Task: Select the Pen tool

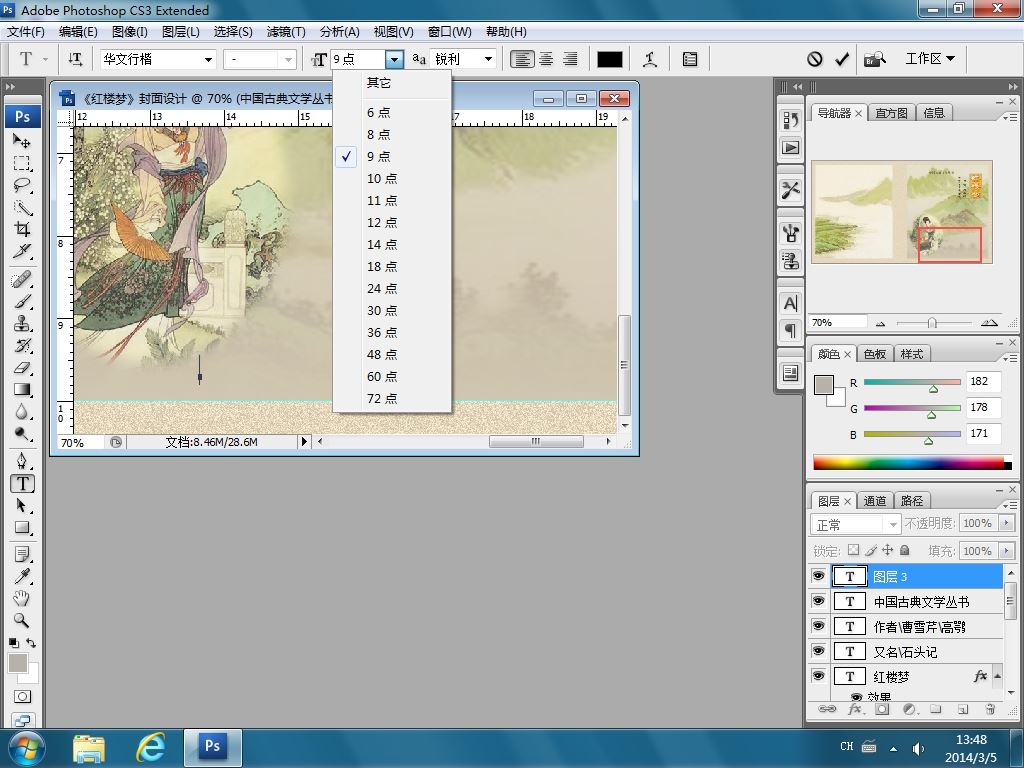Action: (x=22, y=462)
